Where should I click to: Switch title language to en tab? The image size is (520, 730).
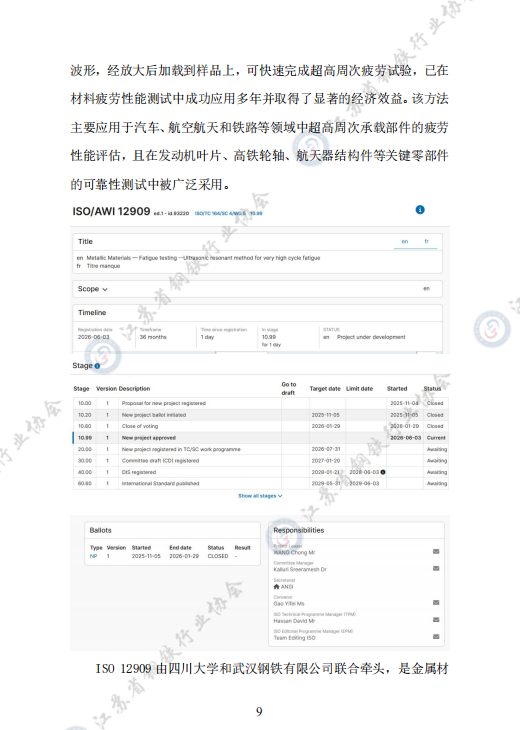pos(405,242)
